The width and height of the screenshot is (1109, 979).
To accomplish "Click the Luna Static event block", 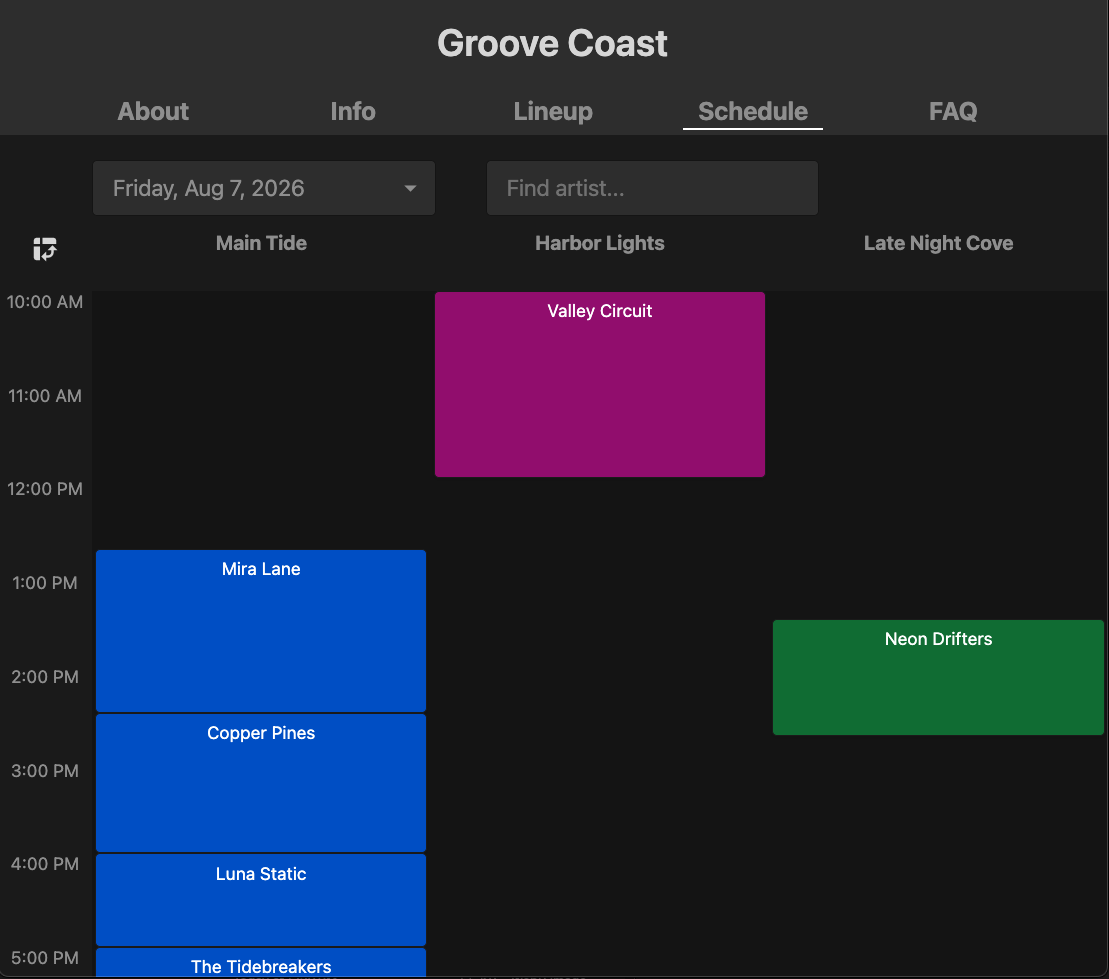I will [x=261, y=899].
